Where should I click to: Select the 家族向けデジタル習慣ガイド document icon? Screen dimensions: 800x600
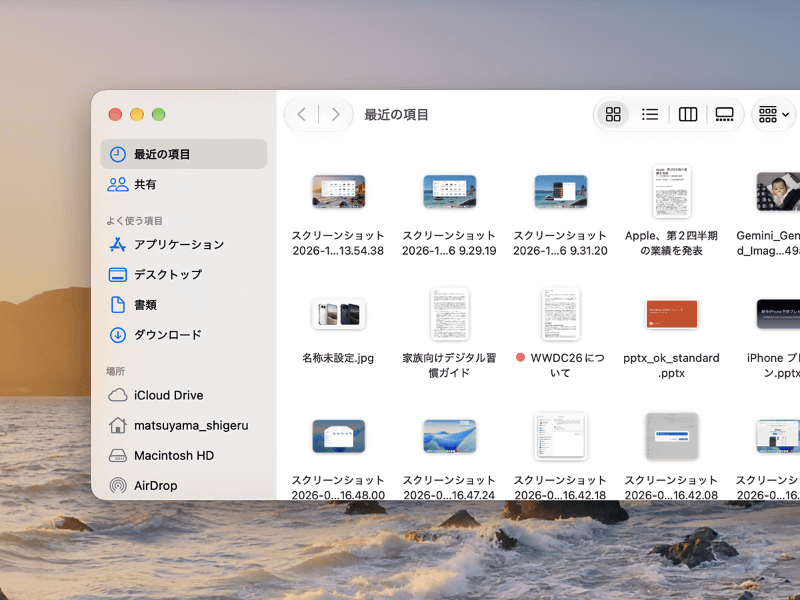[449, 314]
